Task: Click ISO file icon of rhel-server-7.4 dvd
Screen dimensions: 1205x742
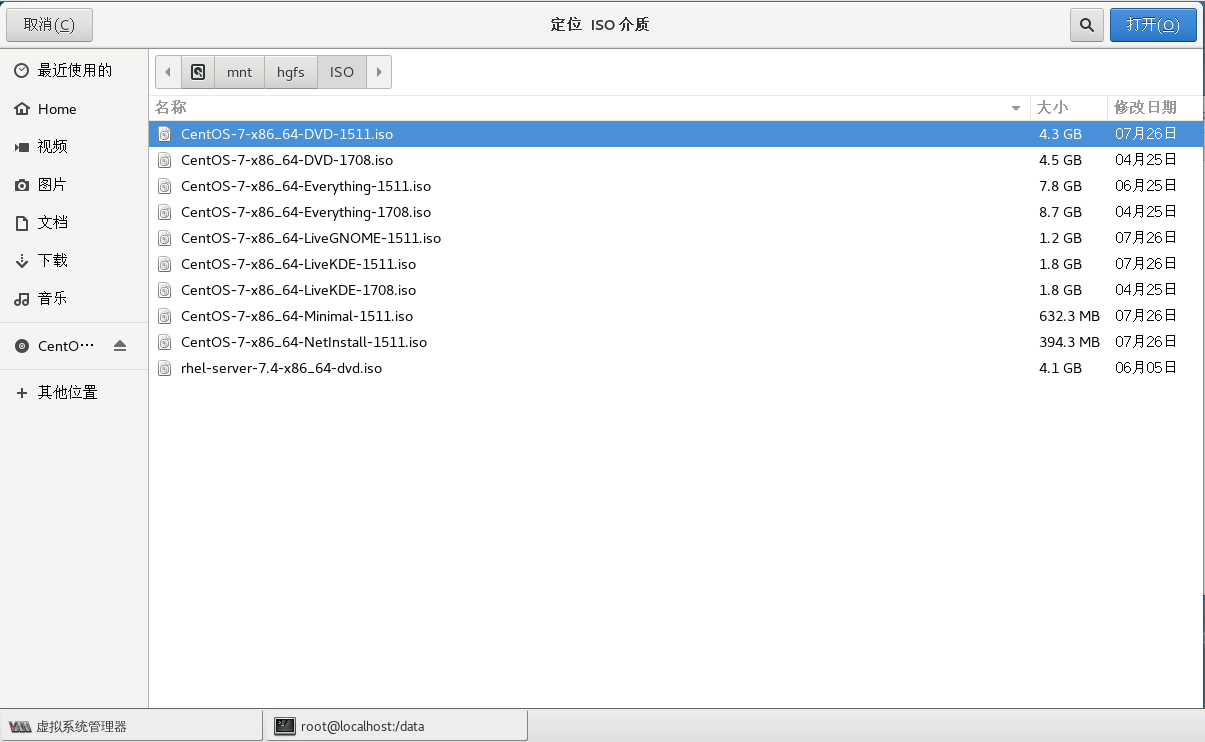Action: 165,368
